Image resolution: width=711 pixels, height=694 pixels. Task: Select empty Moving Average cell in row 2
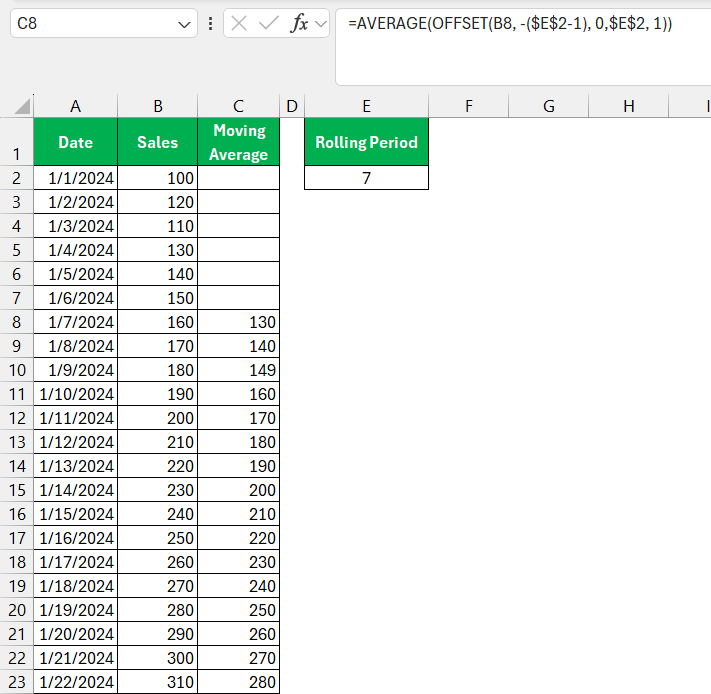pyautogui.click(x=239, y=178)
